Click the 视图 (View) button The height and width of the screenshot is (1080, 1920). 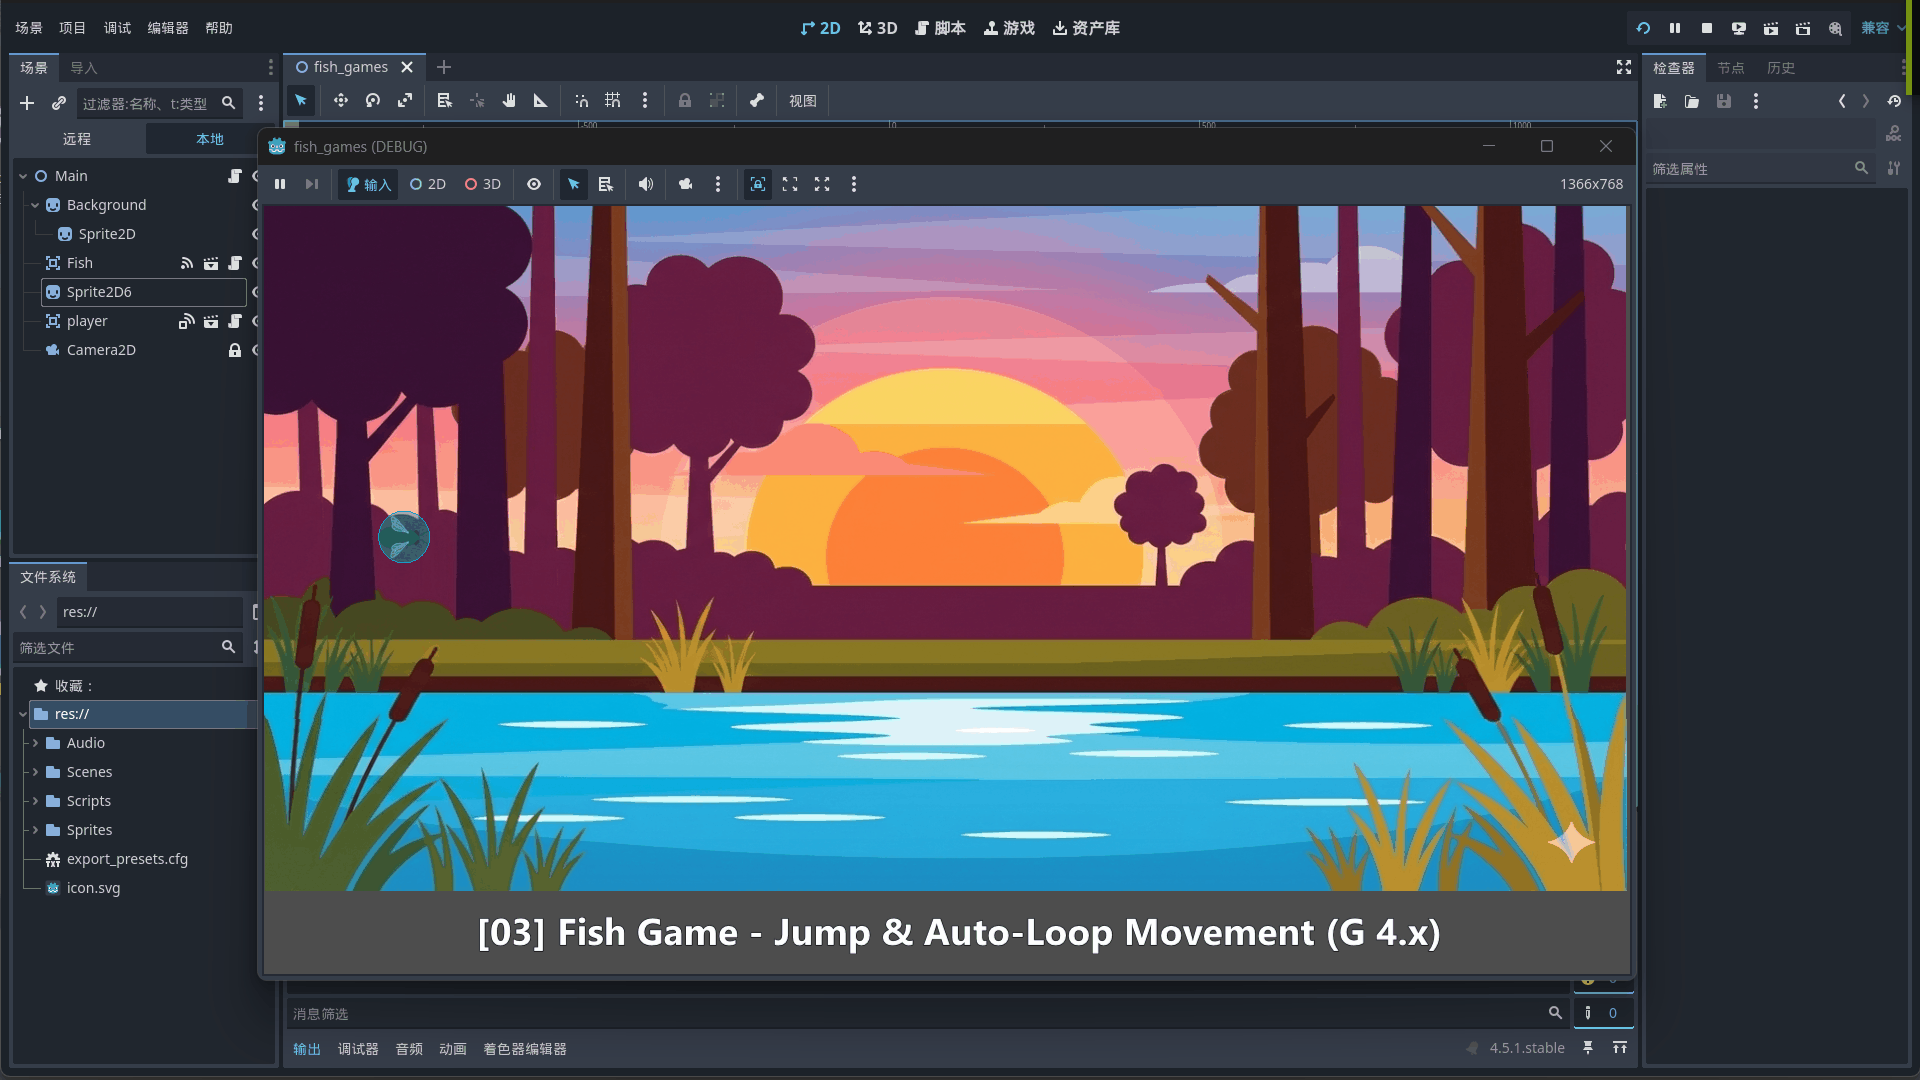pyautogui.click(x=802, y=101)
